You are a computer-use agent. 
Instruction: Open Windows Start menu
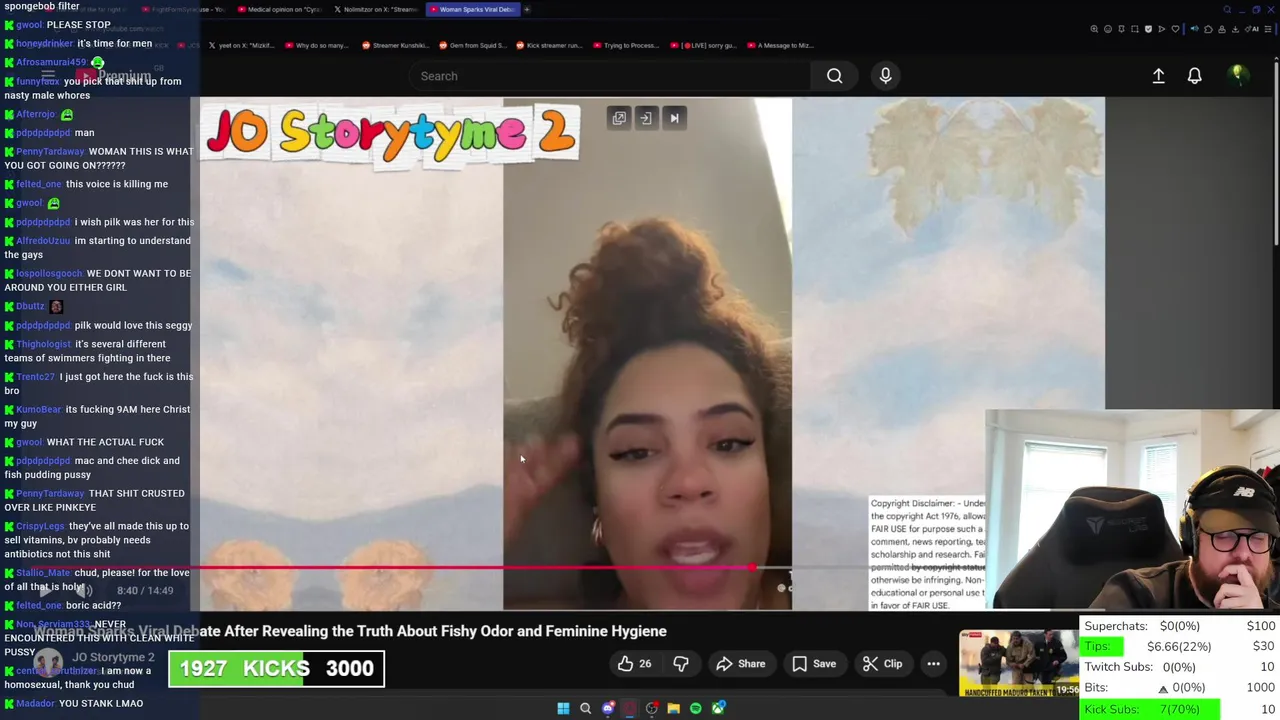(x=563, y=708)
